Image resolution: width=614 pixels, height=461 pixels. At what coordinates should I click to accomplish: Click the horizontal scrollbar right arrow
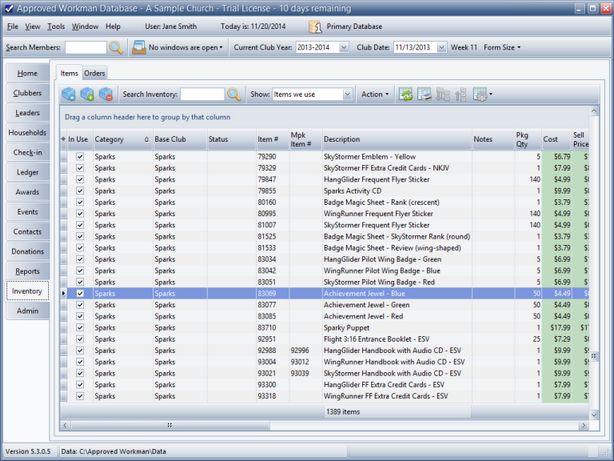tap(583, 425)
